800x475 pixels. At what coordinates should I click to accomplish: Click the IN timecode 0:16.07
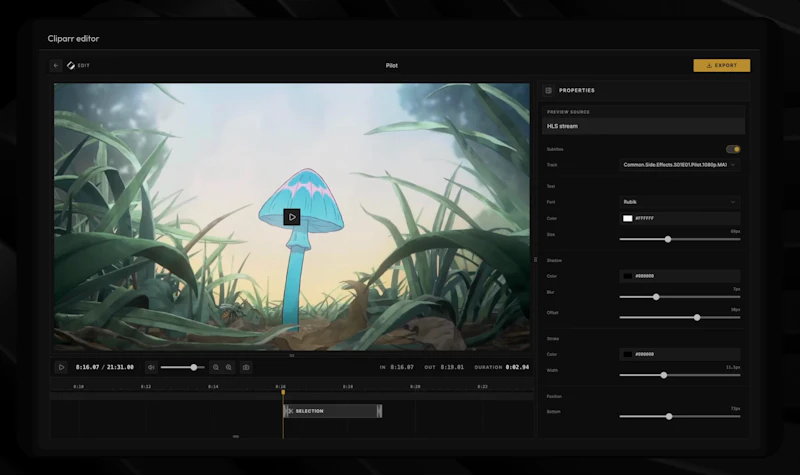(x=402, y=367)
